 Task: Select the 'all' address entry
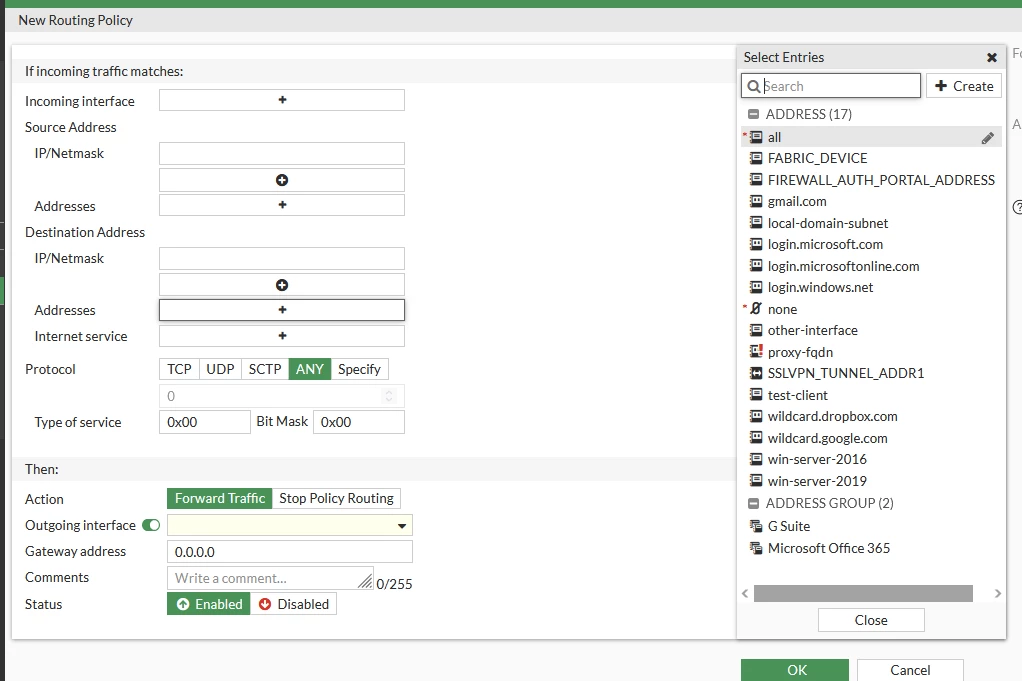pos(871,138)
